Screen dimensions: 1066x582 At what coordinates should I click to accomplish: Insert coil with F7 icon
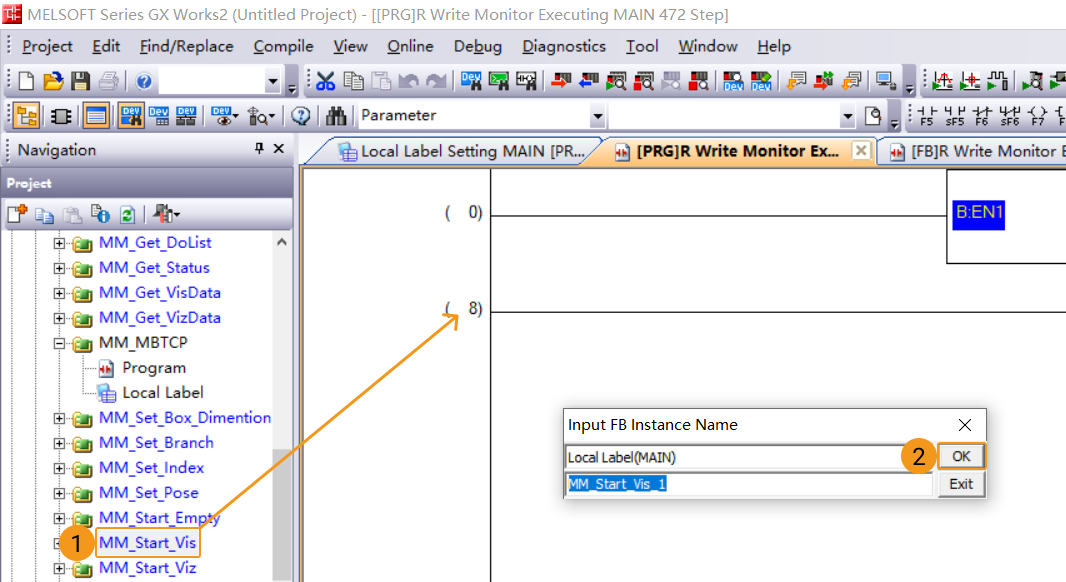[1037, 116]
